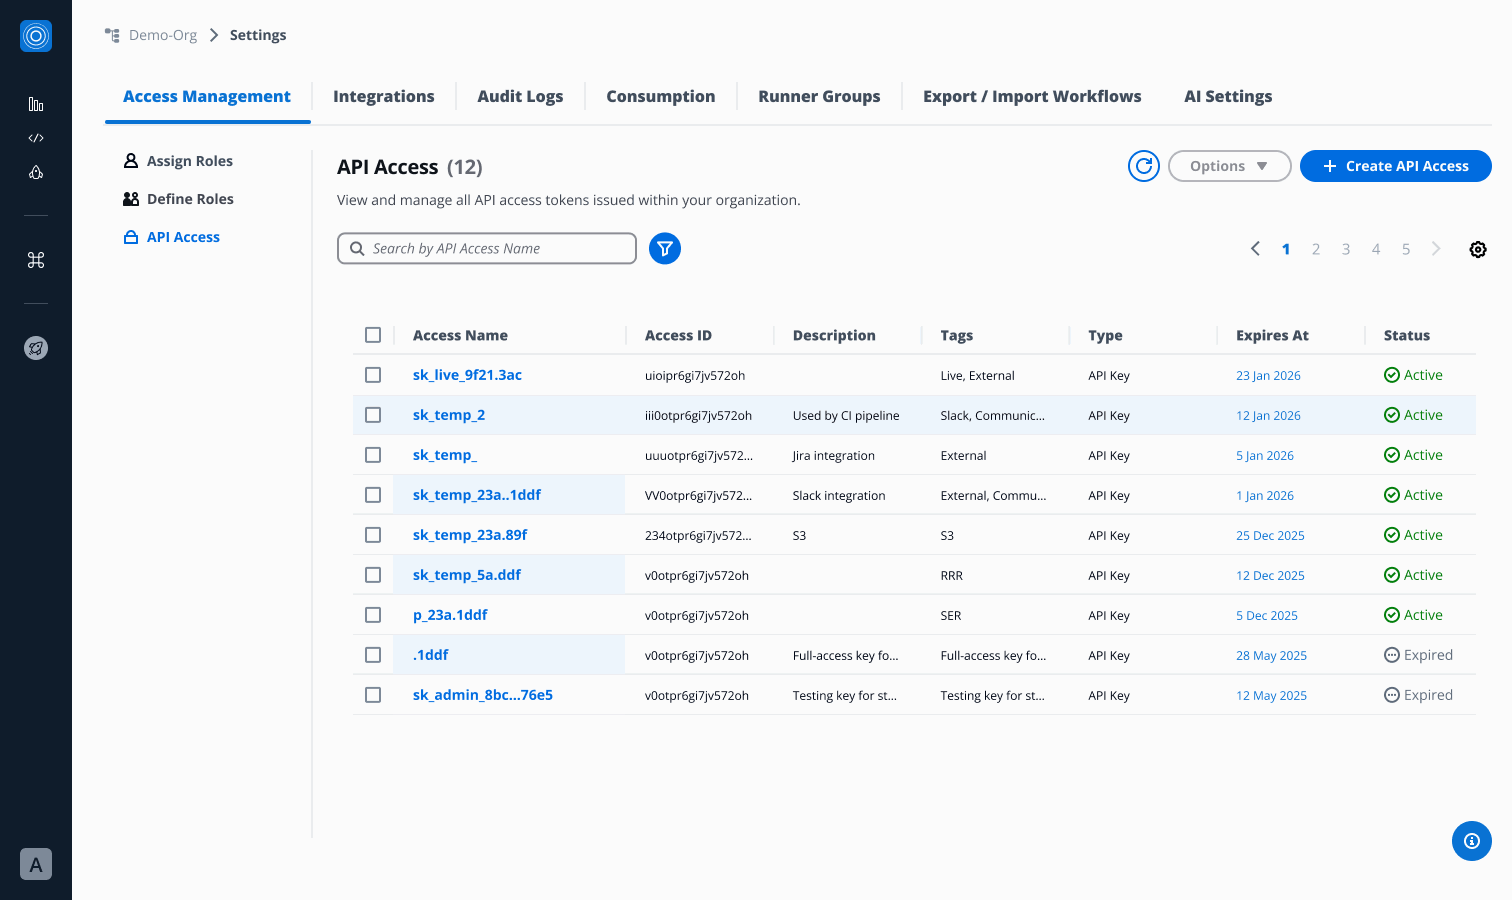Open the sk_temp_2 access name link
The height and width of the screenshot is (900, 1512).
pos(449,415)
